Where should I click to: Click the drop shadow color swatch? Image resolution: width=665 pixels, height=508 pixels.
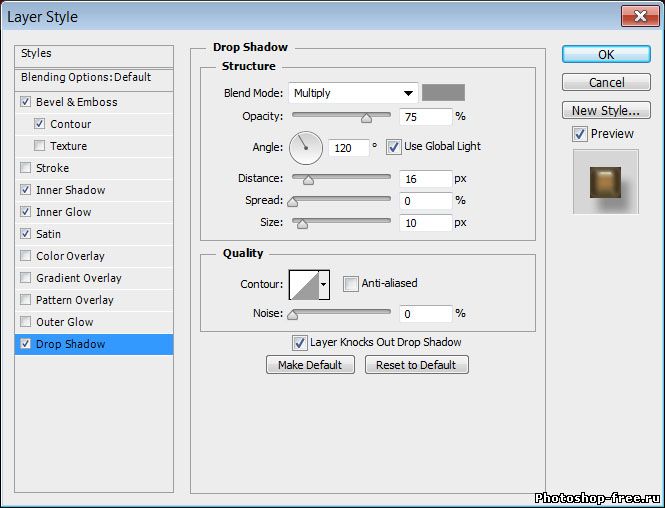click(443, 93)
